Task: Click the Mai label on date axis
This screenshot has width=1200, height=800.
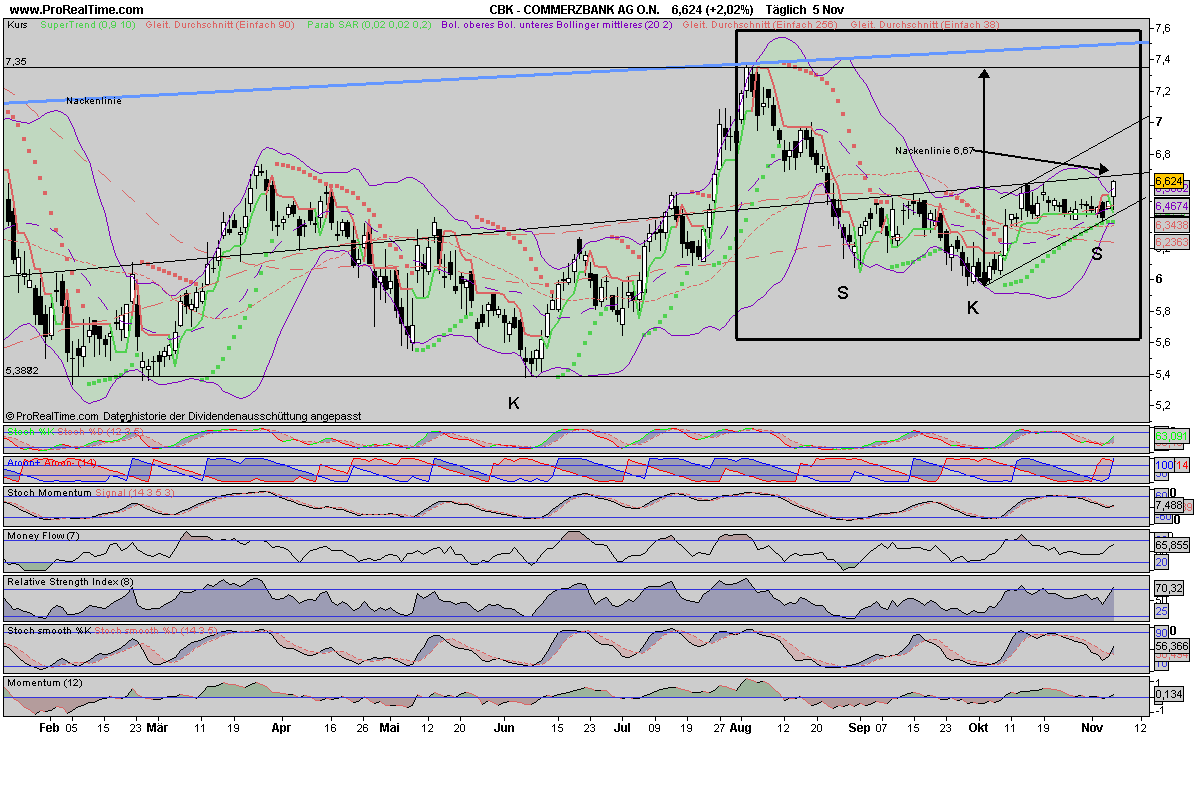Action: [x=389, y=729]
